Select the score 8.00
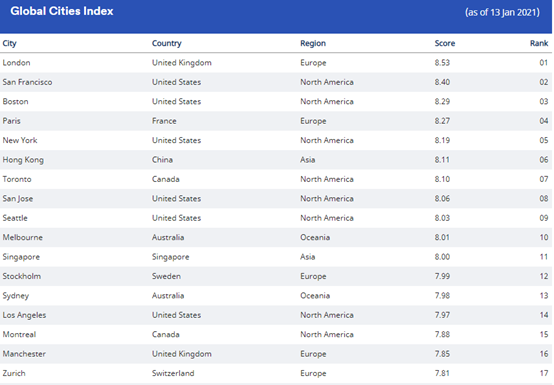 (442, 257)
